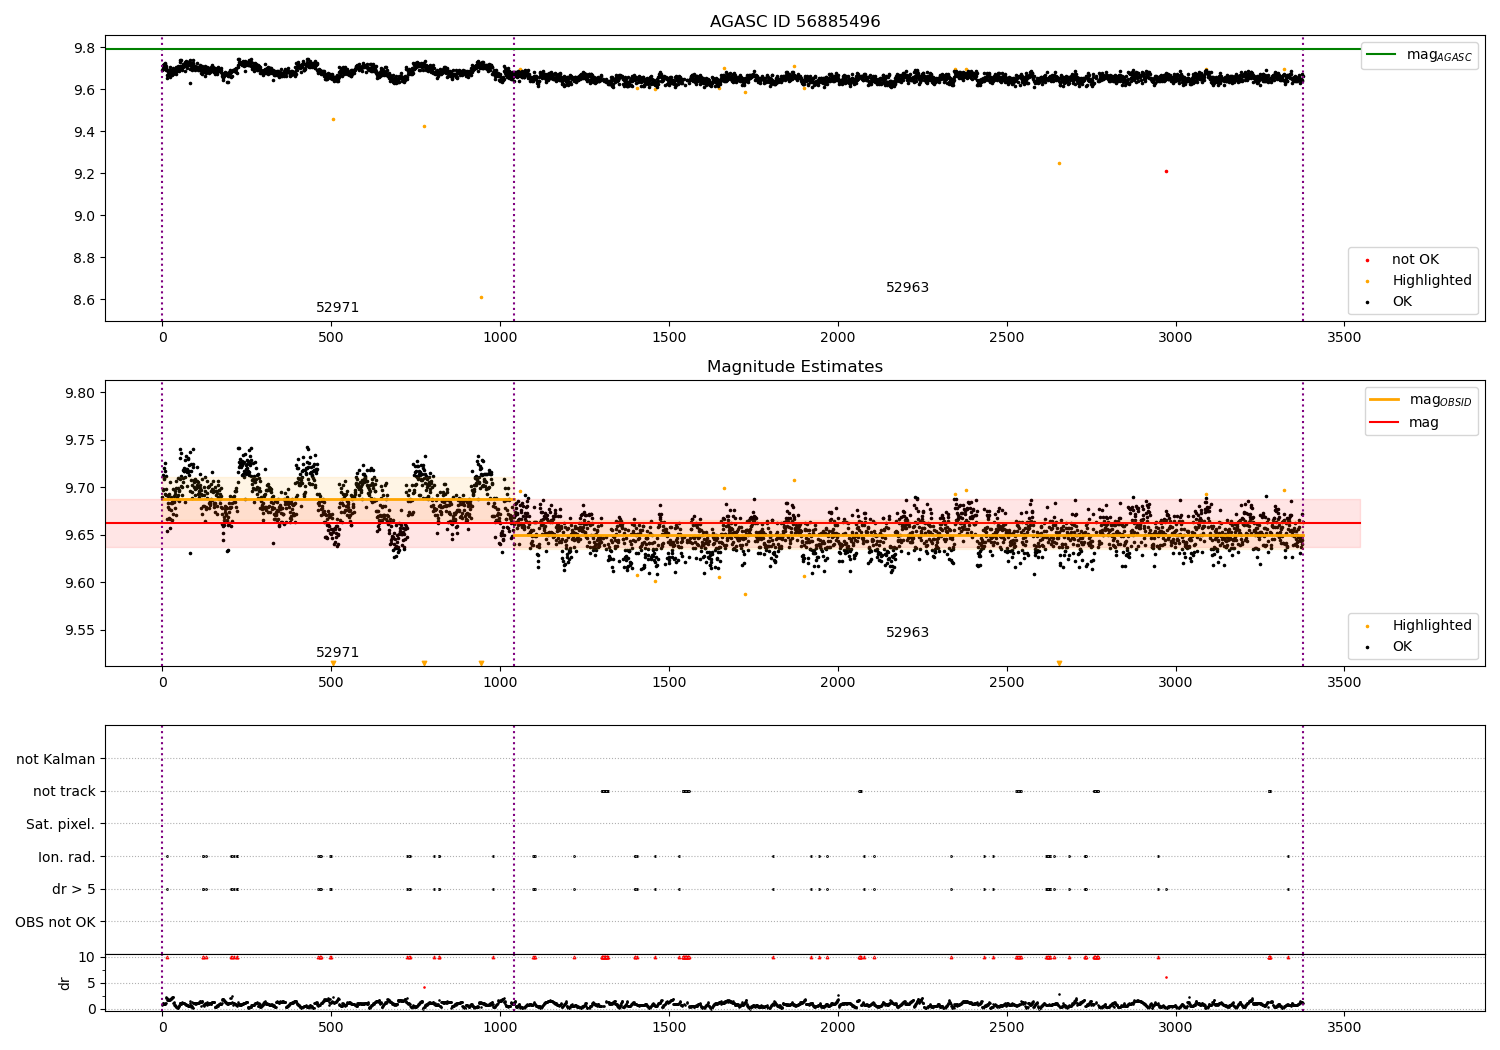This screenshot has width=1500, height=1050.
Task: Click the plot title "AGASC ID 56885496"
Action: [x=795, y=21]
